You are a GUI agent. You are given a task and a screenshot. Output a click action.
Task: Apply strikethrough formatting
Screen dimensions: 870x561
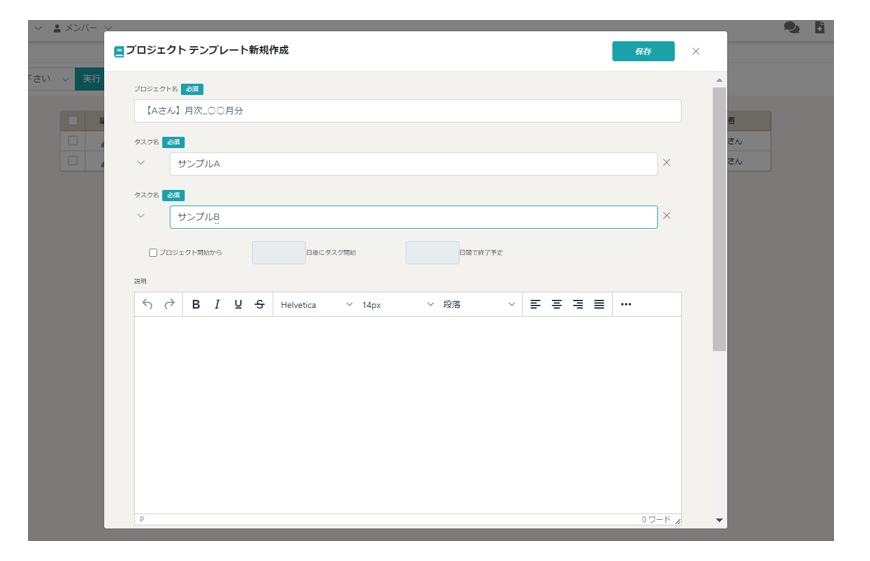(260, 305)
